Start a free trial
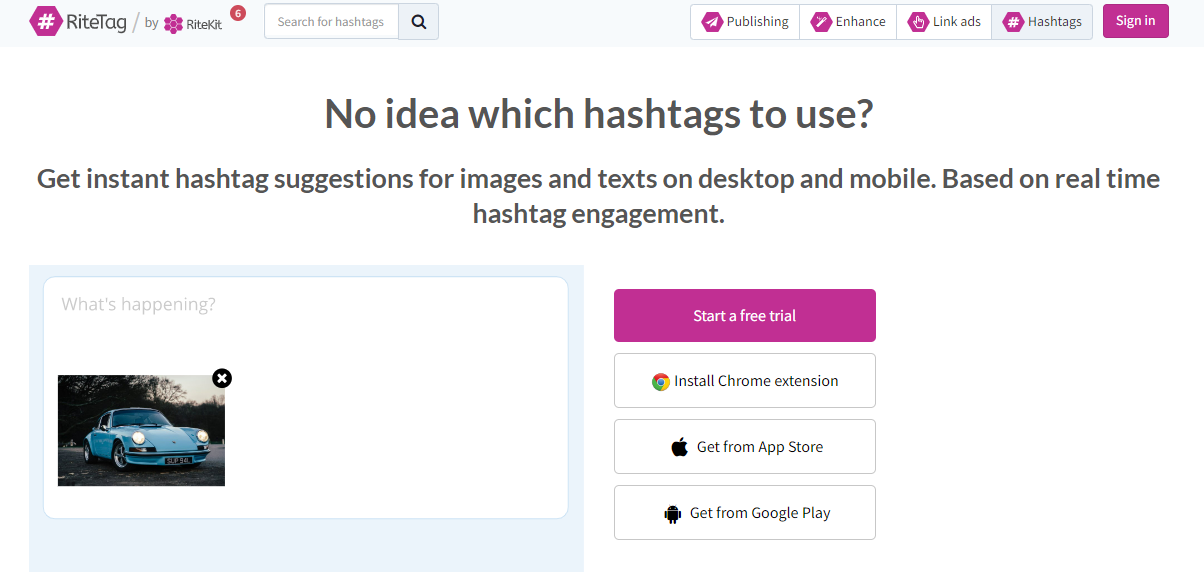This screenshot has height=585, width=1204. [744, 316]
